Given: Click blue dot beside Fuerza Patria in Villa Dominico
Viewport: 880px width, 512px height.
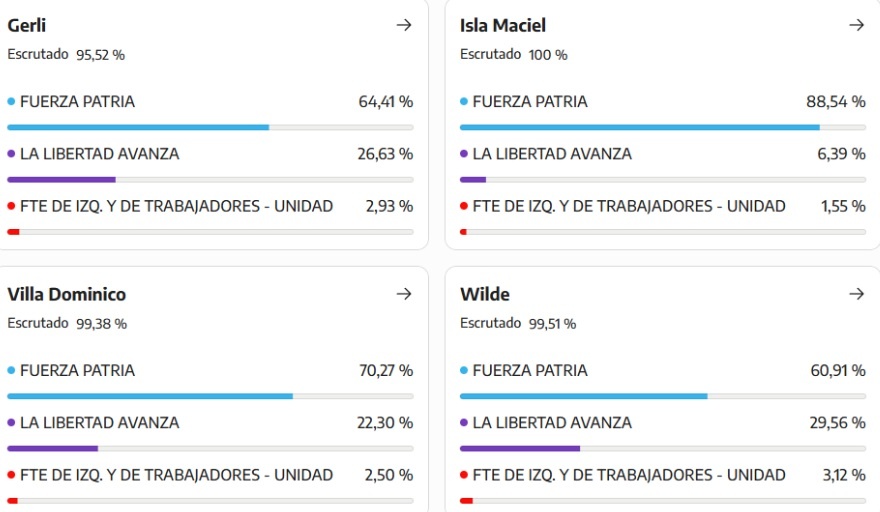Looking at the screenshot, I should tap(11, 371).
